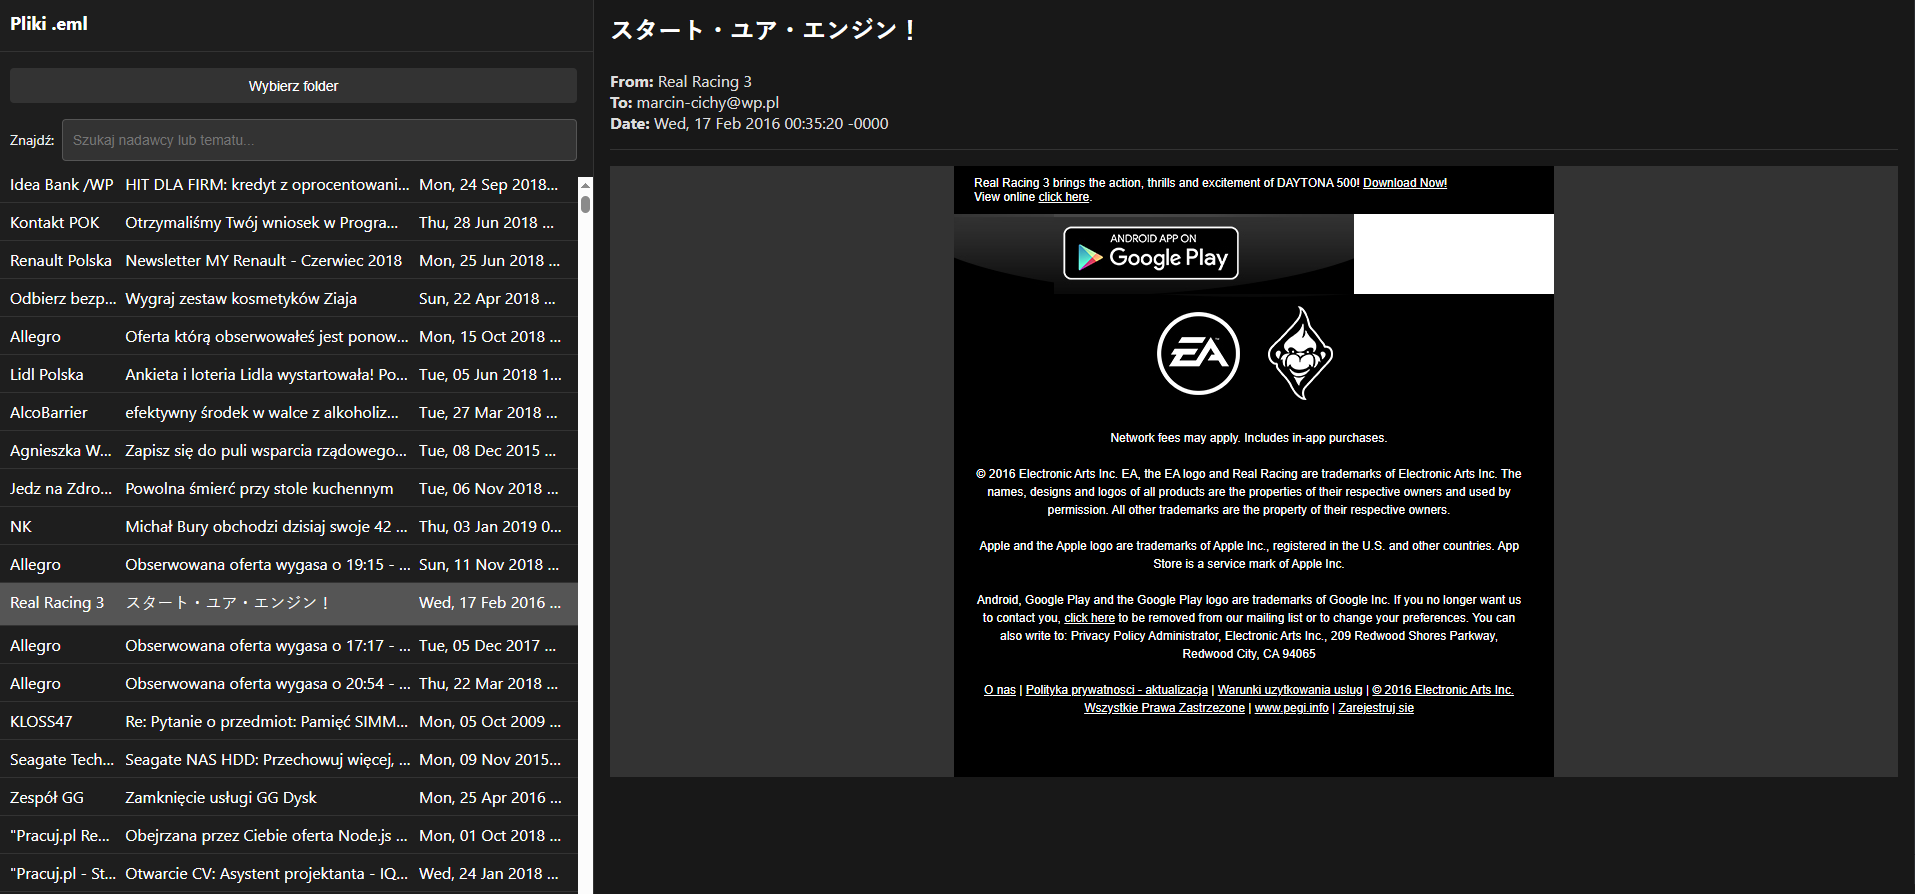
Task: Click the Google Play badge icon
Action: click(1151, 253)
